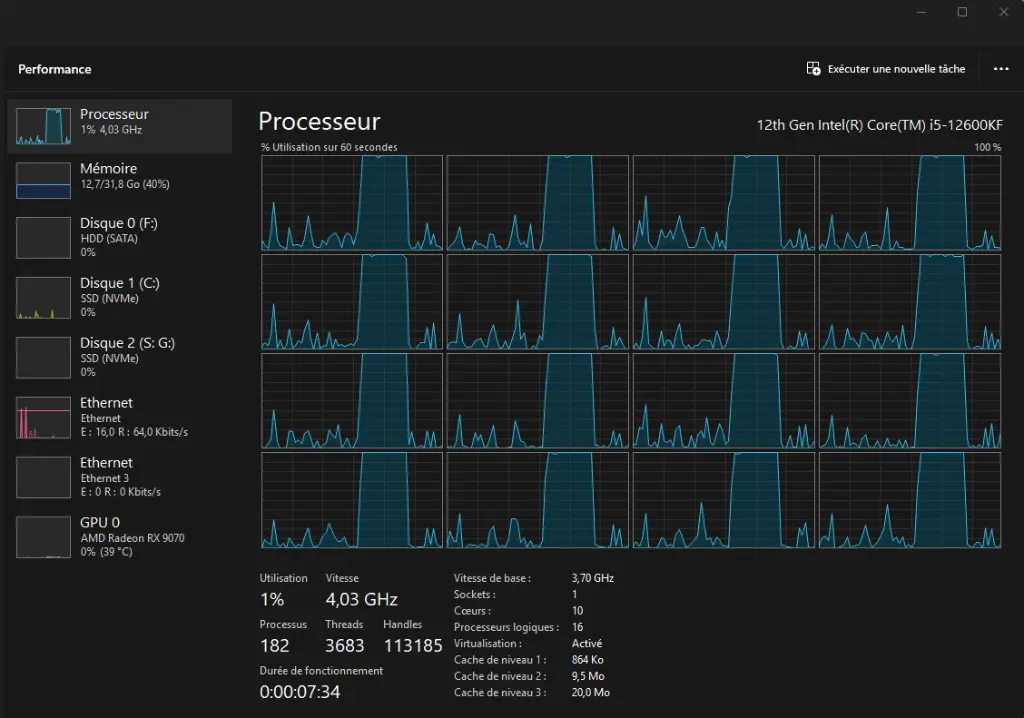Image resolution: width=1024 pixels, height=718 pixels.
Task: Click the 12th Gen Intel Core i5-12600KF label
Action: [x=879, y=125]
